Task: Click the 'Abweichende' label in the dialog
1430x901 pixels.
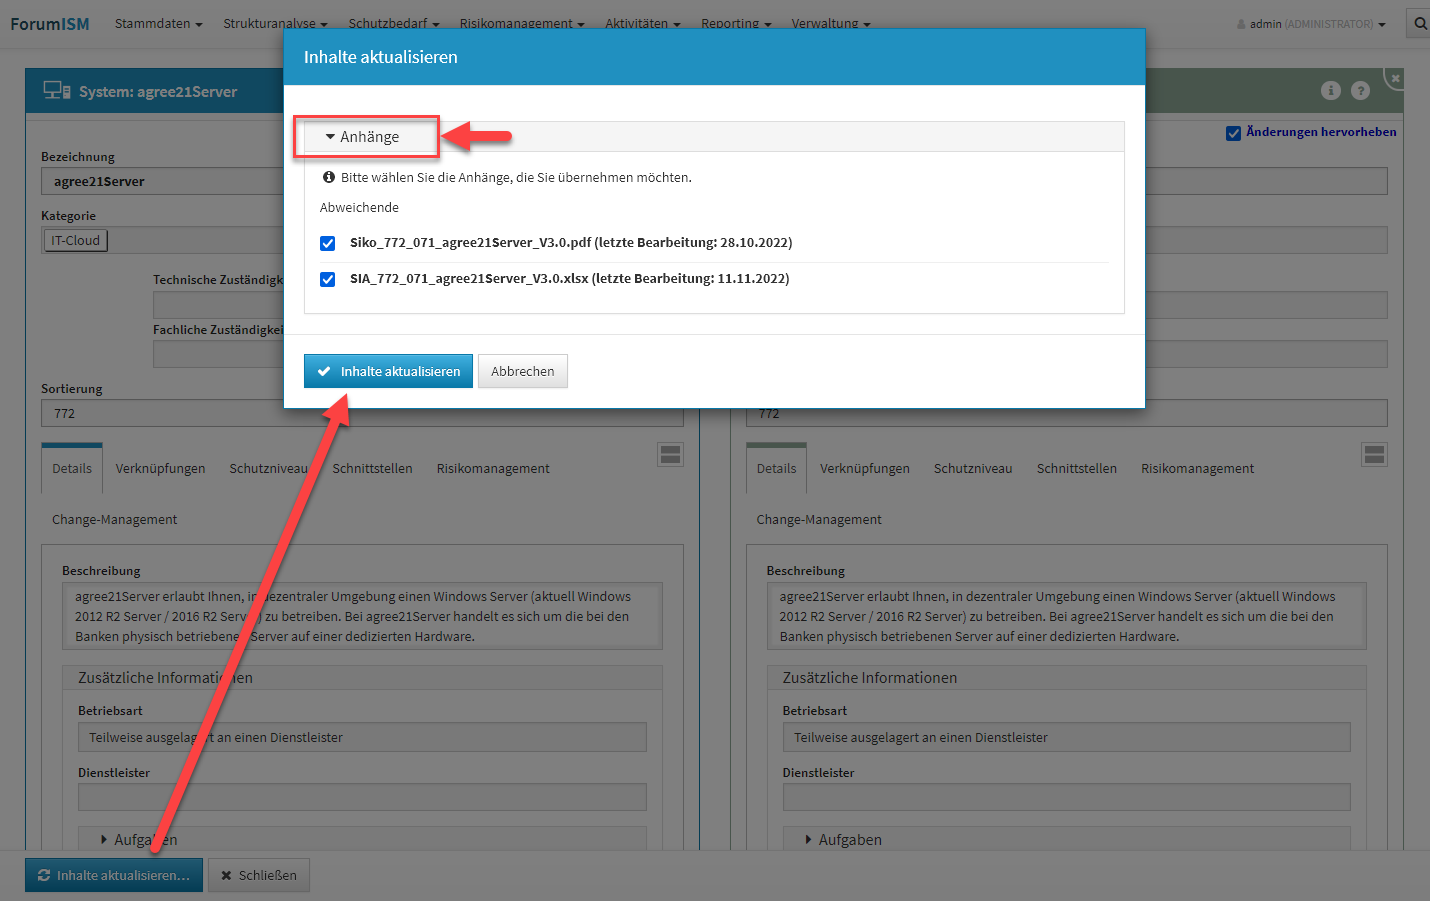Action: [x=359, y=207]
